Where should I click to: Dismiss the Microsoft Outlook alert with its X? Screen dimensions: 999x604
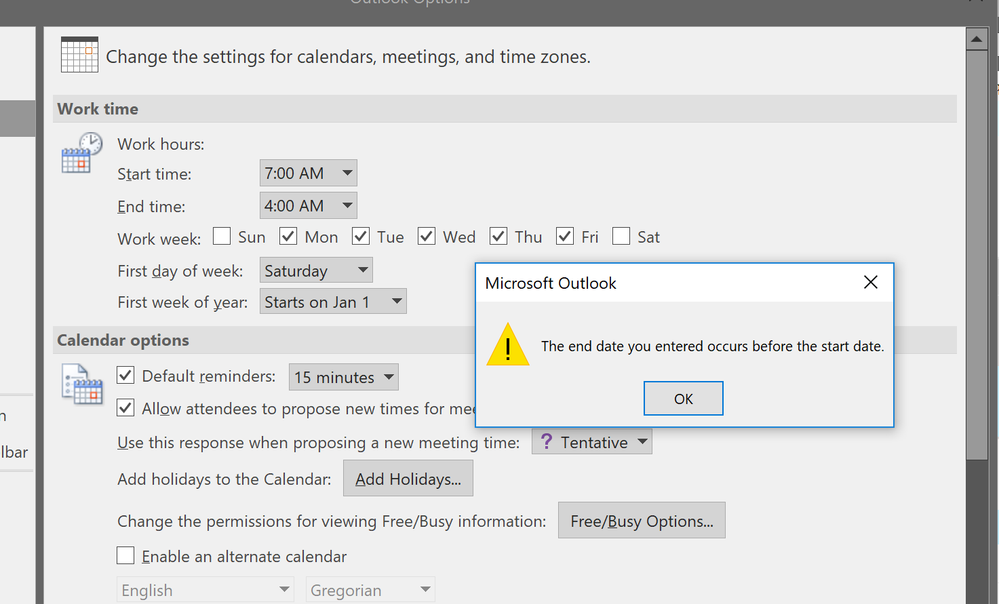pos(870,282)
